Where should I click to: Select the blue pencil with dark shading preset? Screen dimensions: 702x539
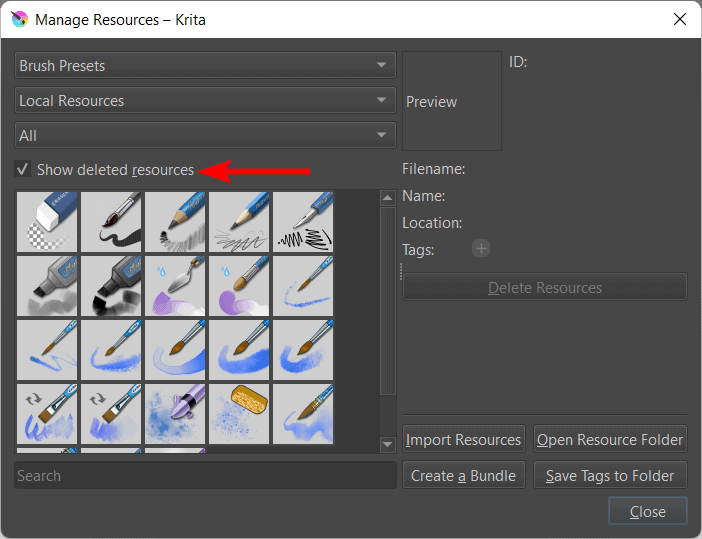[x=176, y=222]
